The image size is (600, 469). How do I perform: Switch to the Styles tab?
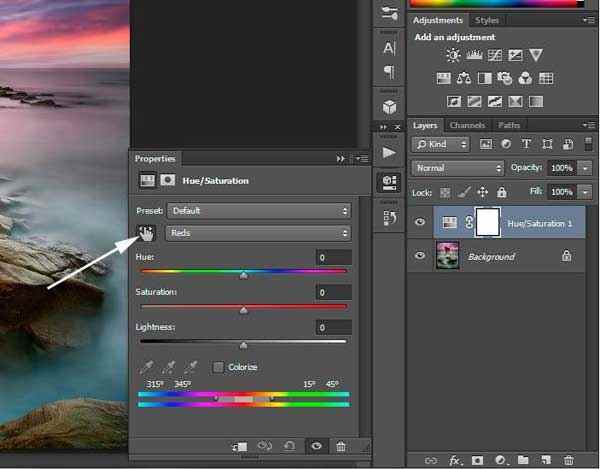(487, 20)
